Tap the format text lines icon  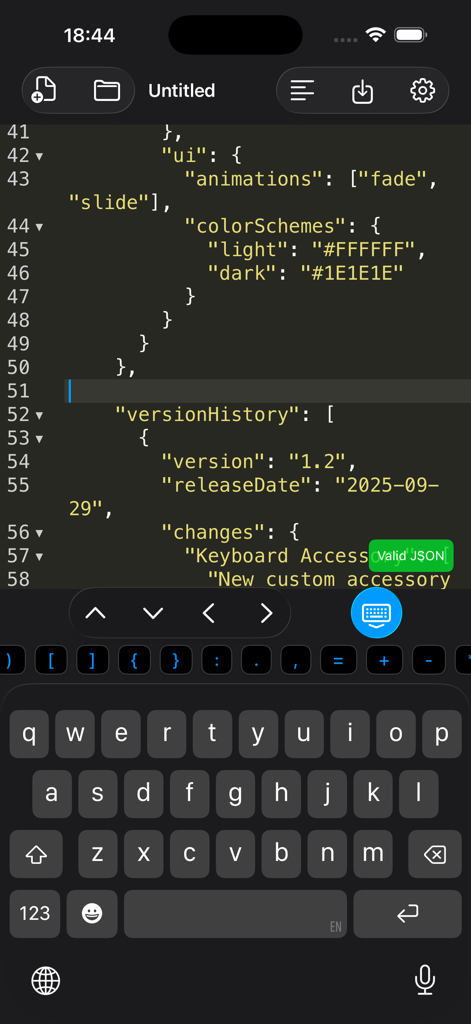coord(302,90)
